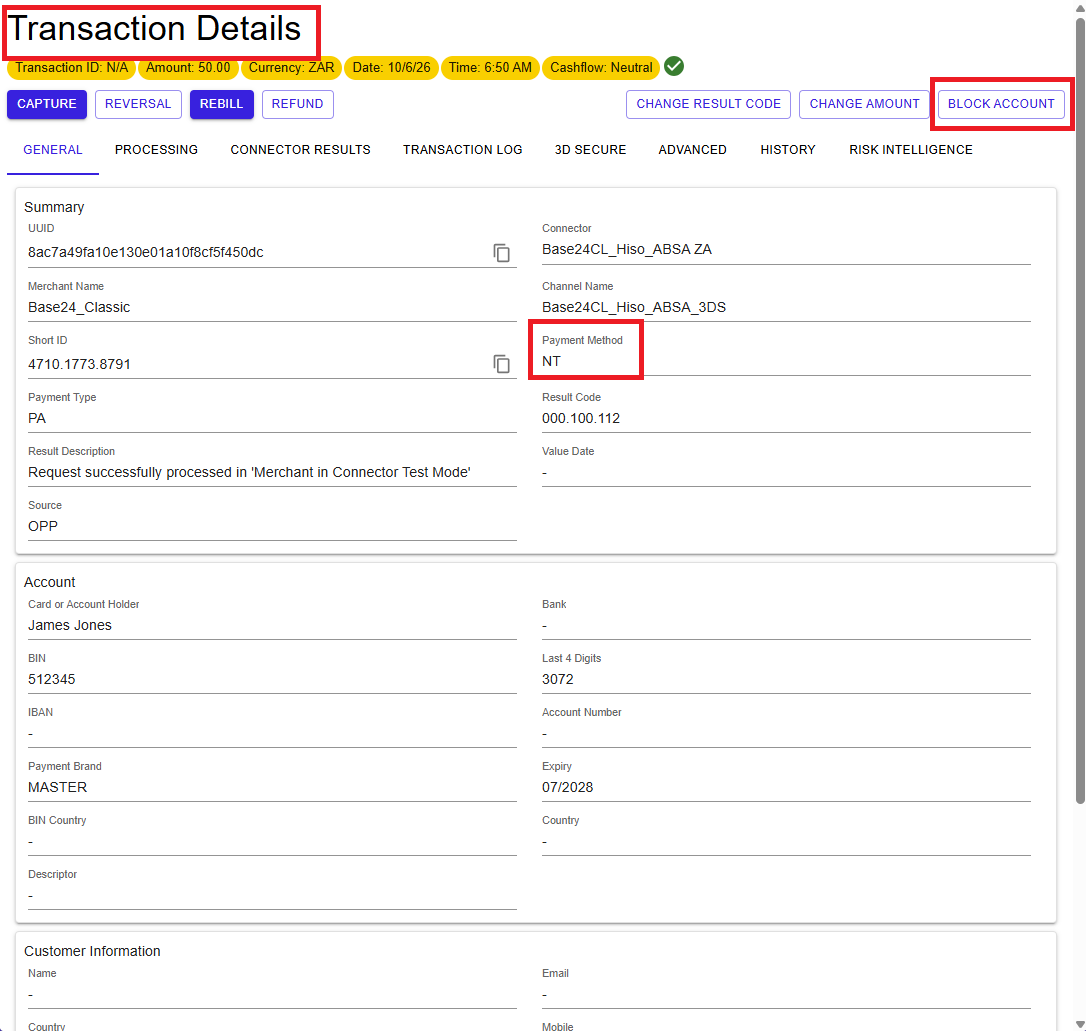Image resolution: width=1086 pixels, height=1031 pixels.
Task: Switch to the PROCESSING tab
Action: (157, 150)
